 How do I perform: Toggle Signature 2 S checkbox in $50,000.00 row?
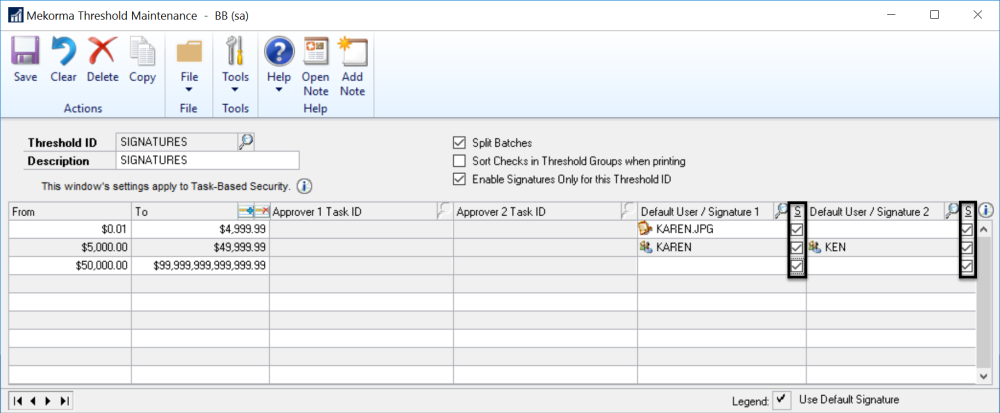click(x=967, y=265)
